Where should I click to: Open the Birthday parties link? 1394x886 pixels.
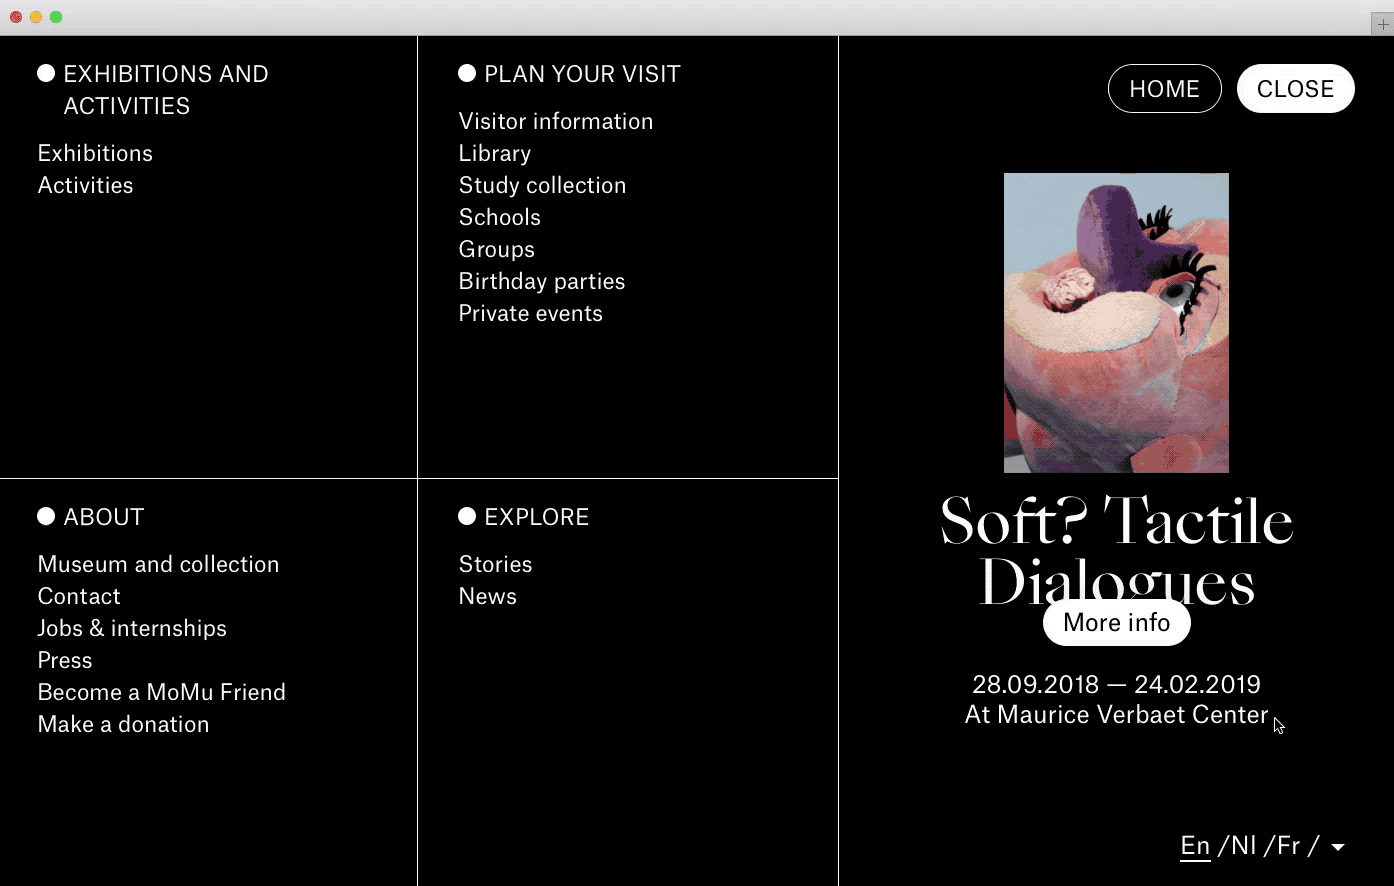click(x=542, y=281)
